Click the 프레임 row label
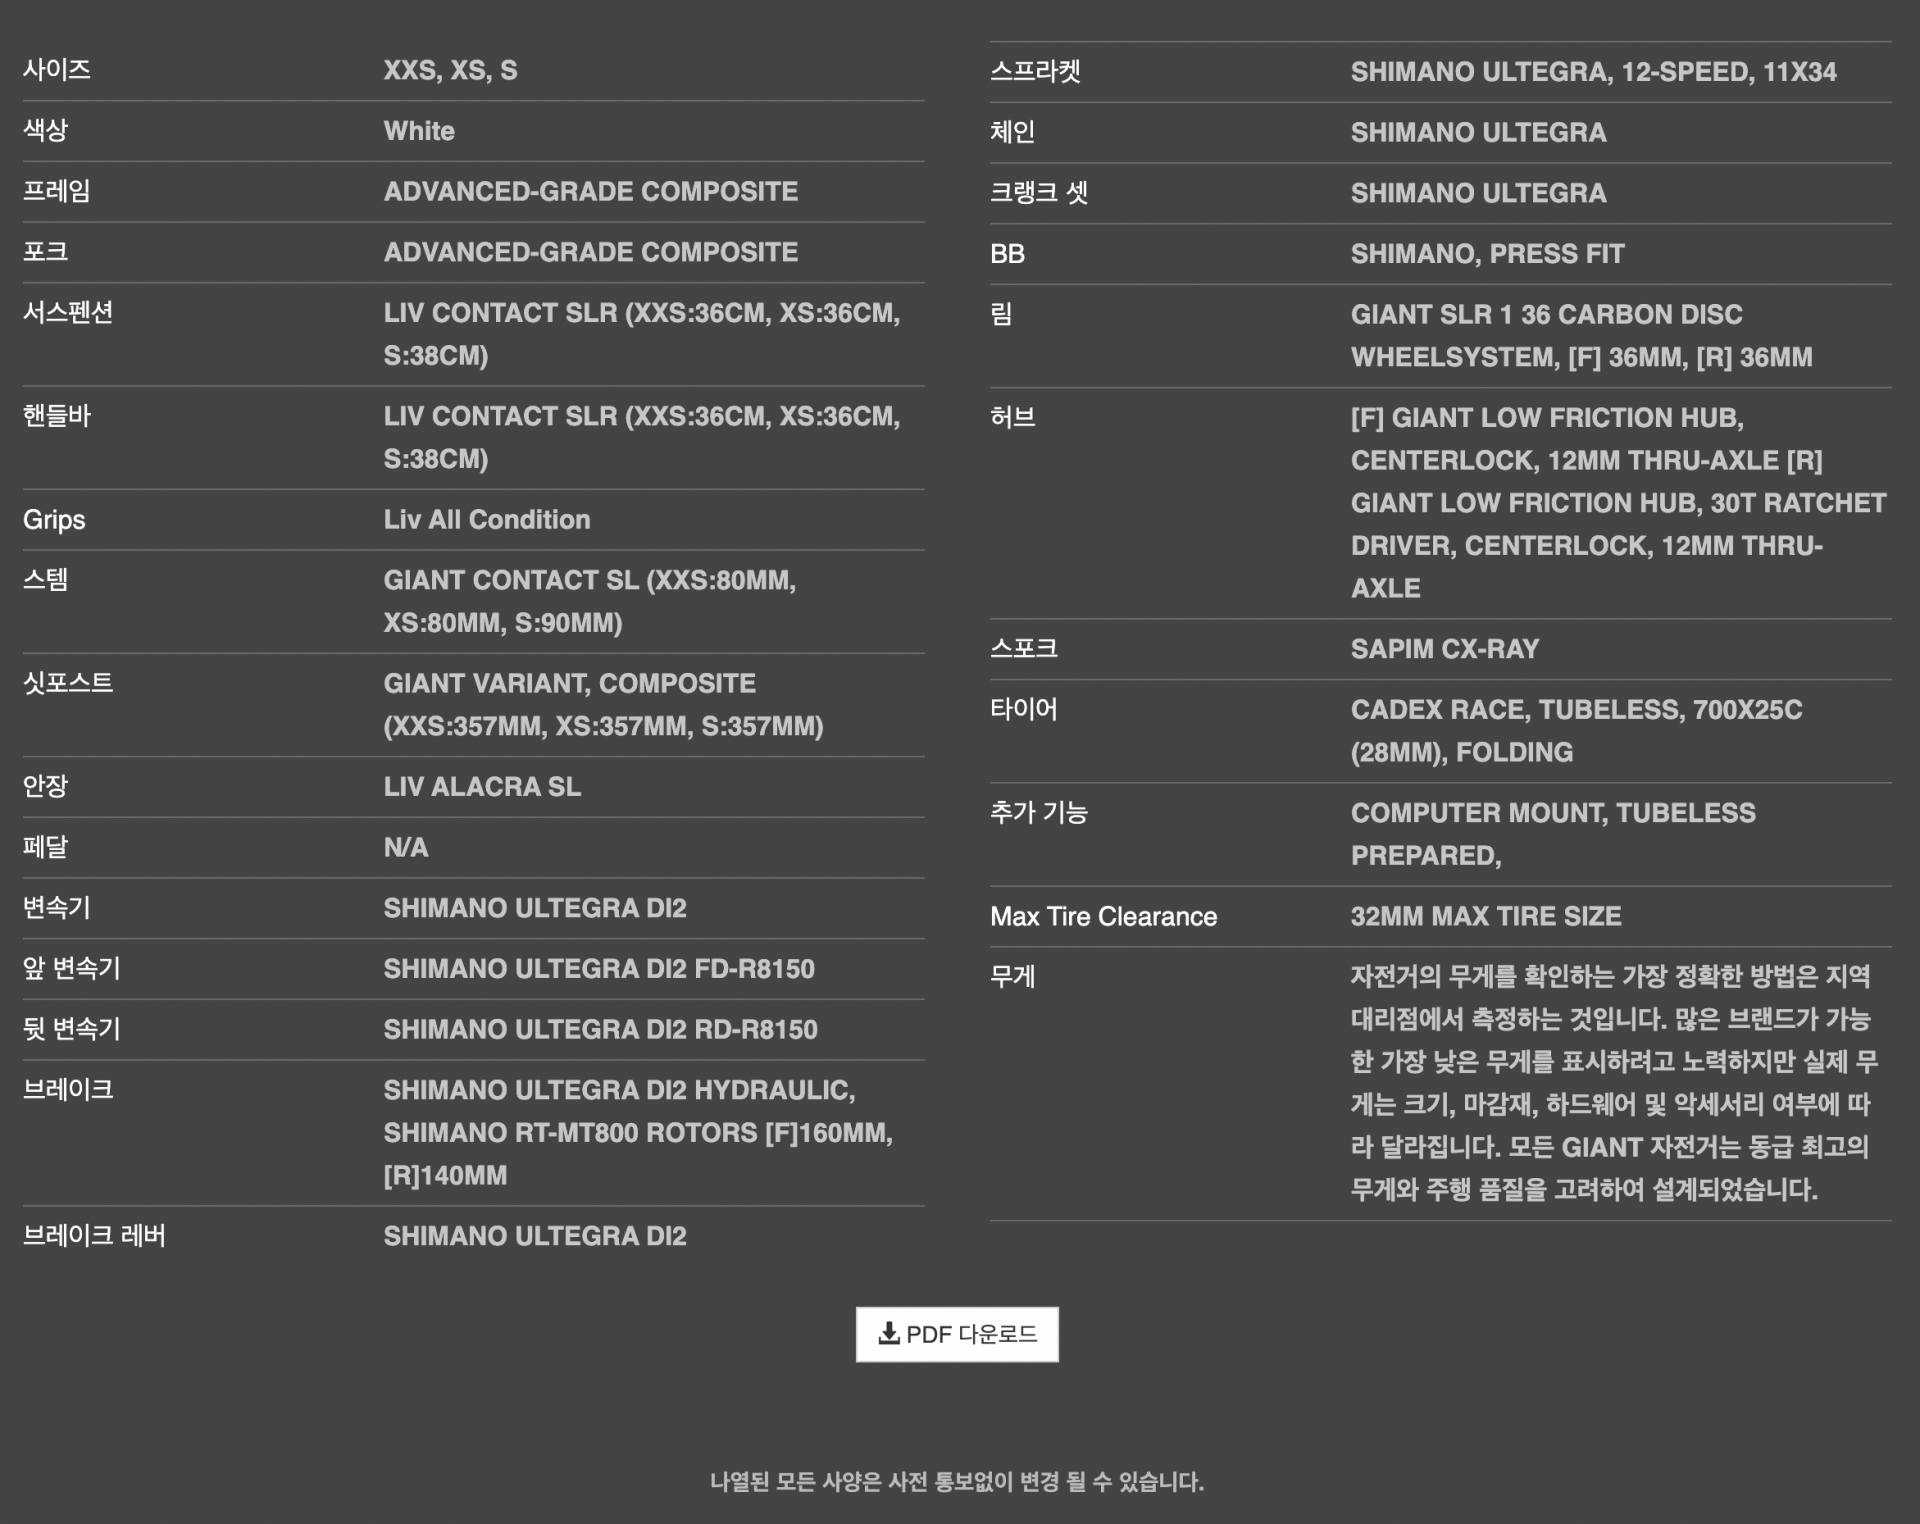 pyautogui.click(x=57, y=191)
